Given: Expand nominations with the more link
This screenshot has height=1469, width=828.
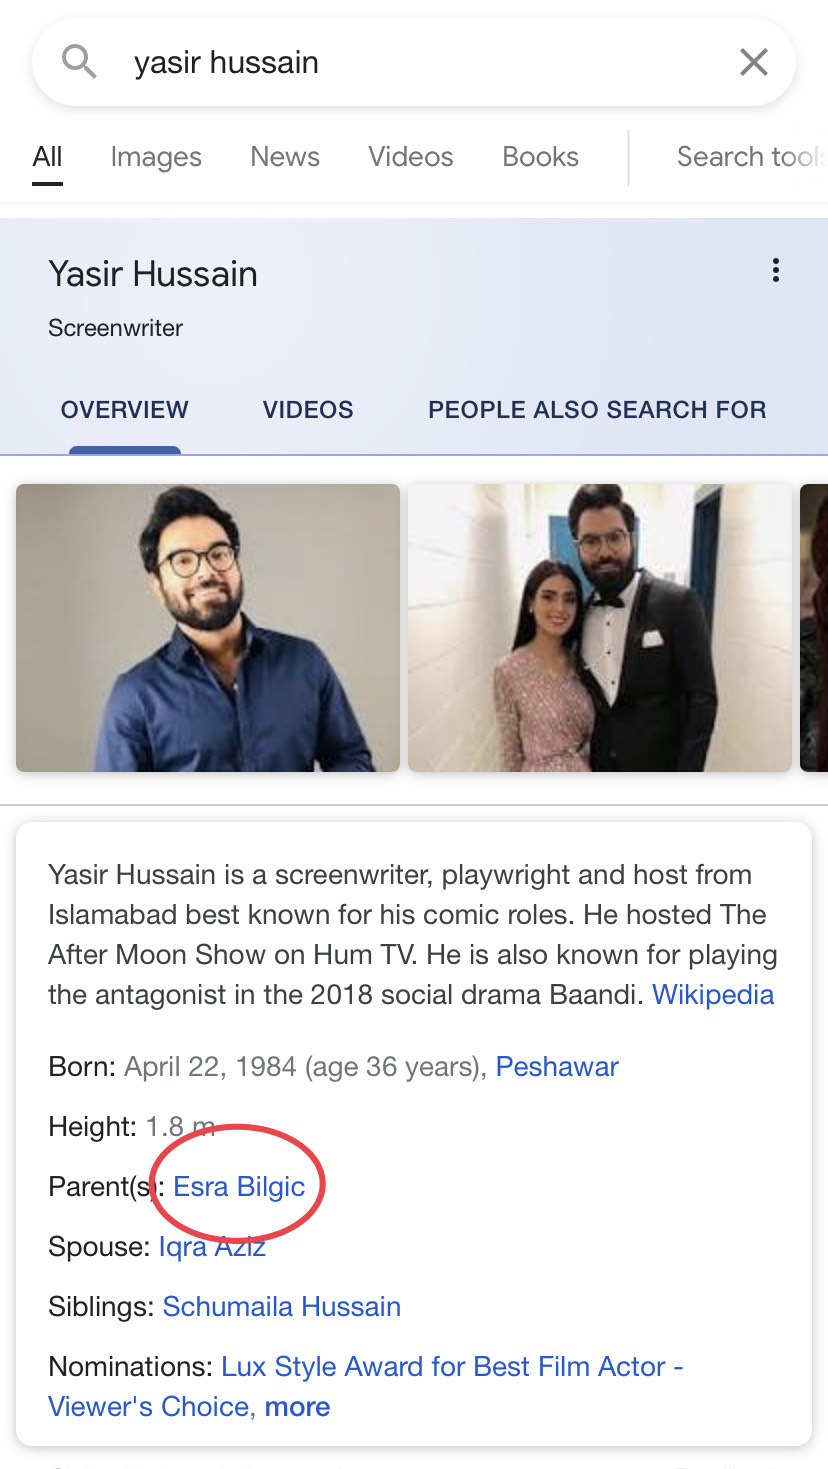Looking at the screenshot, I should coord(297,1407).
